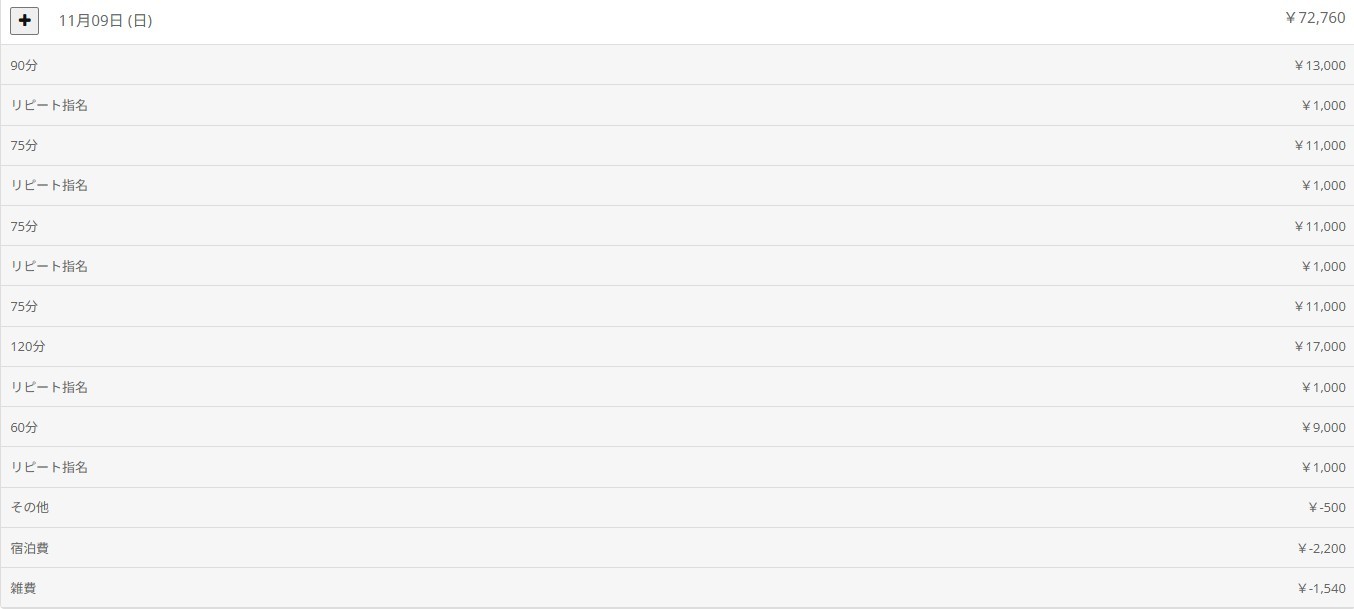Image resolution: width=1354 pixels, height=609 pixels.
Task: Open the 120分 entry
Action: point(28,346)
